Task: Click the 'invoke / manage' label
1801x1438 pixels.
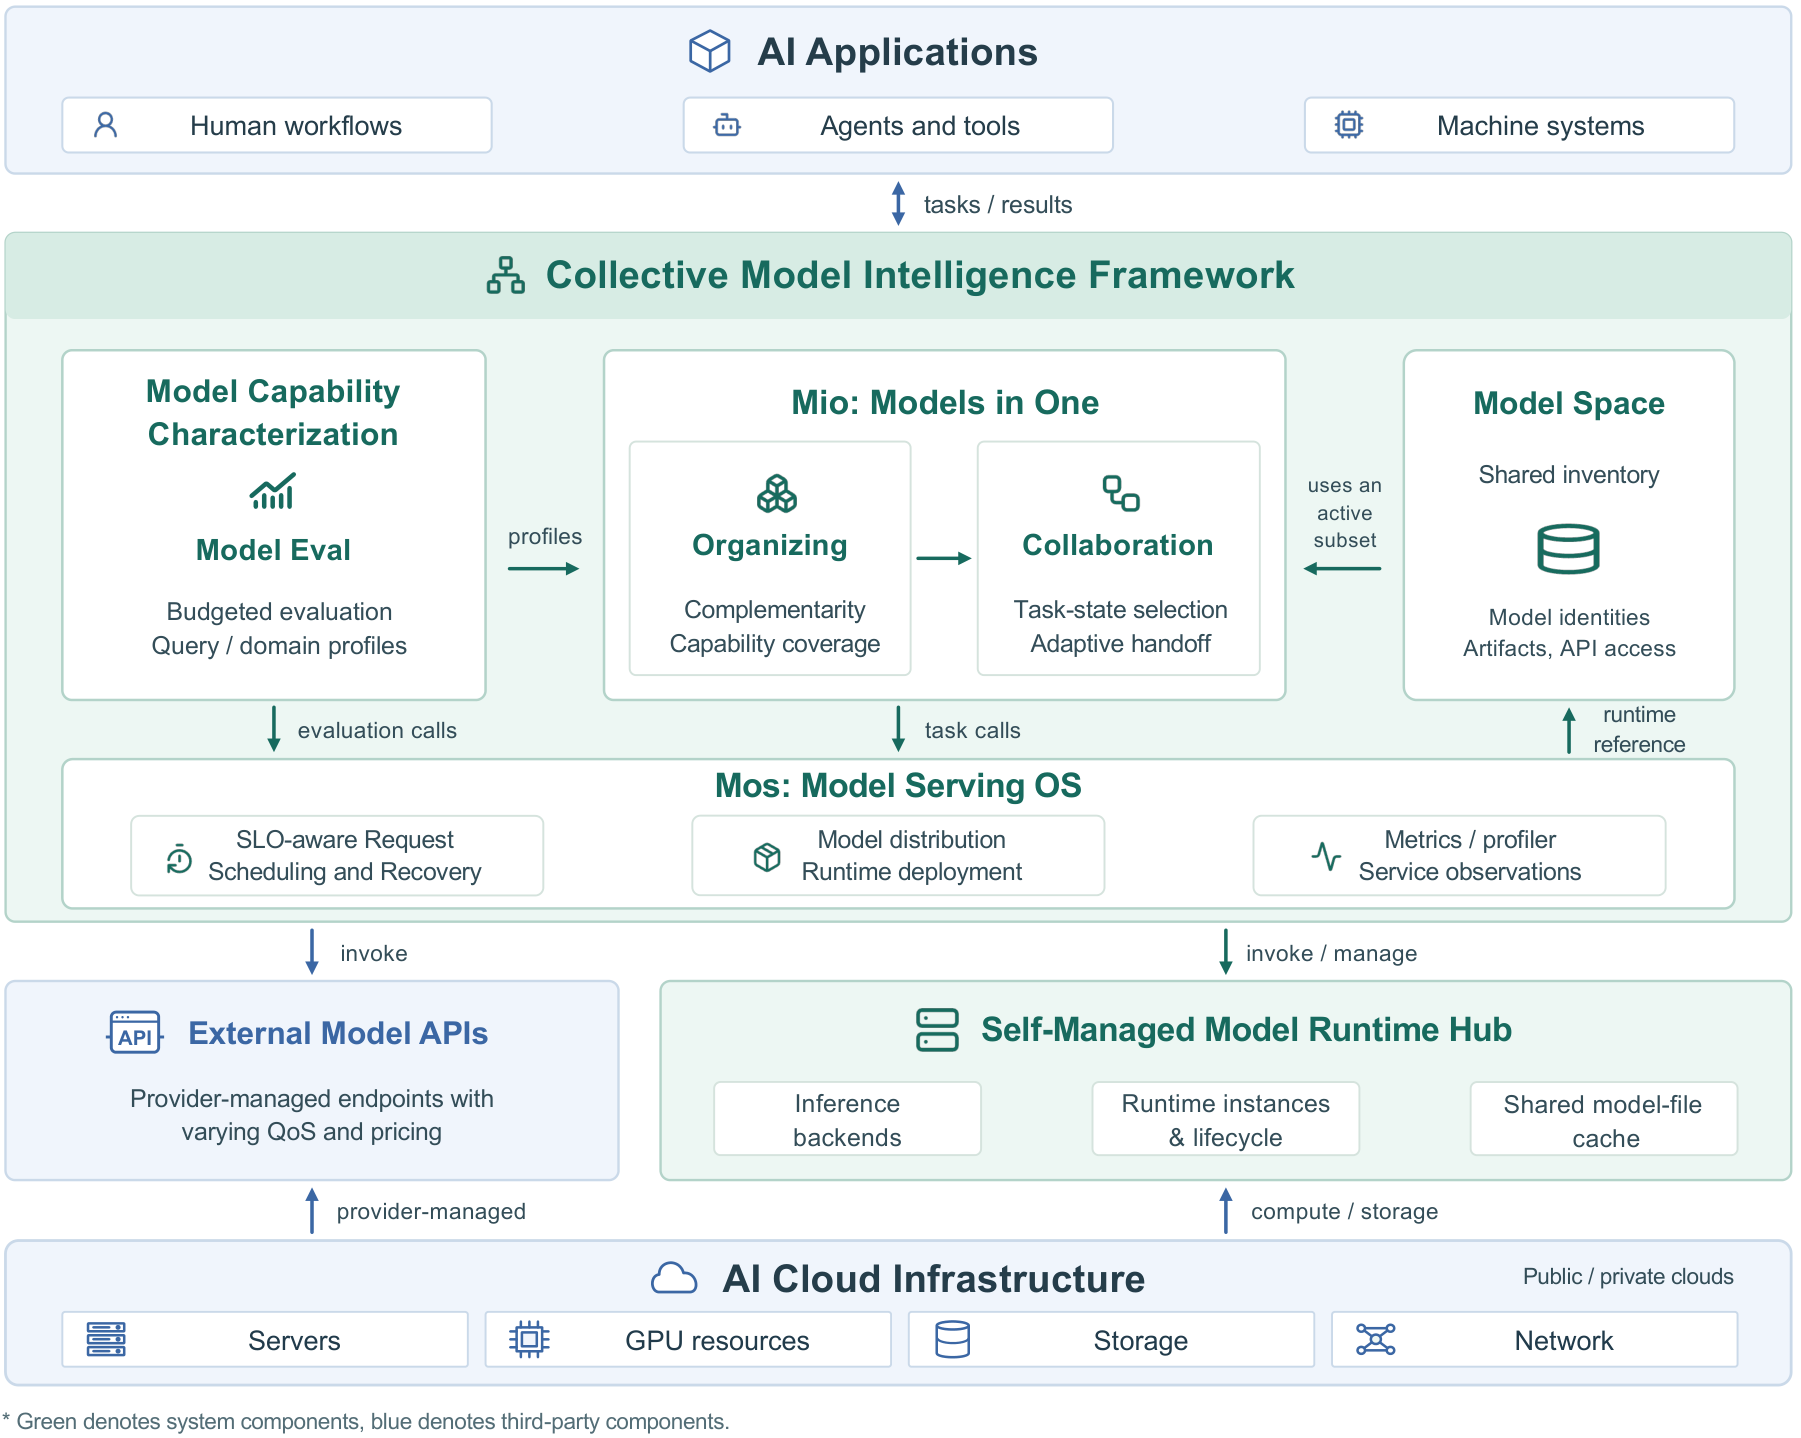Action: pyautogui.click(x=1331, y=954)
